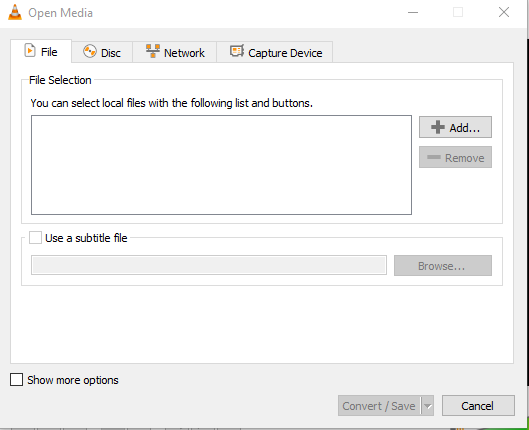The height and width of the screenshot is (430, 529).
Task: Switch to the Disc tab
Action: pos(102,52)
